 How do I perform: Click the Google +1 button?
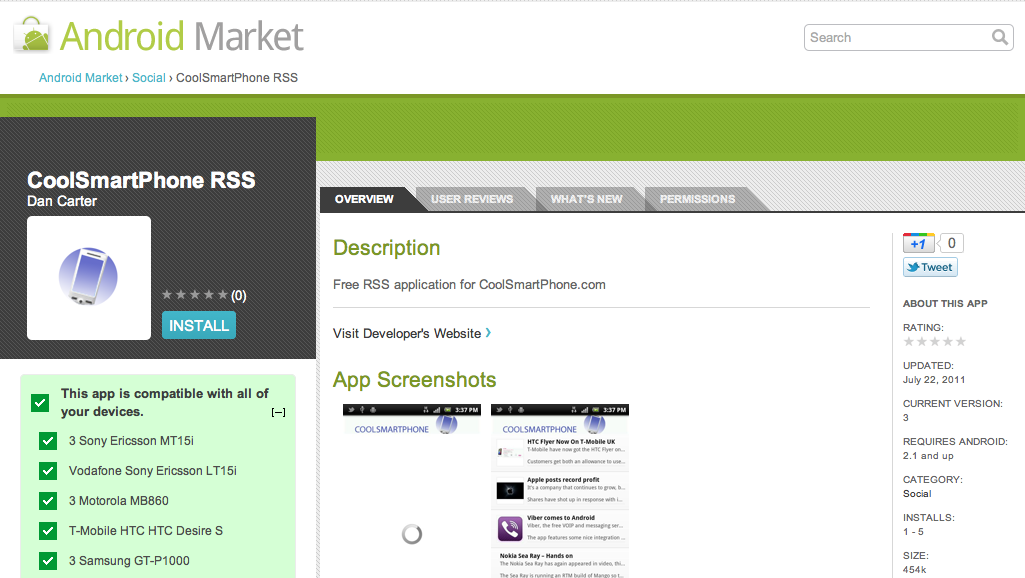918,243
